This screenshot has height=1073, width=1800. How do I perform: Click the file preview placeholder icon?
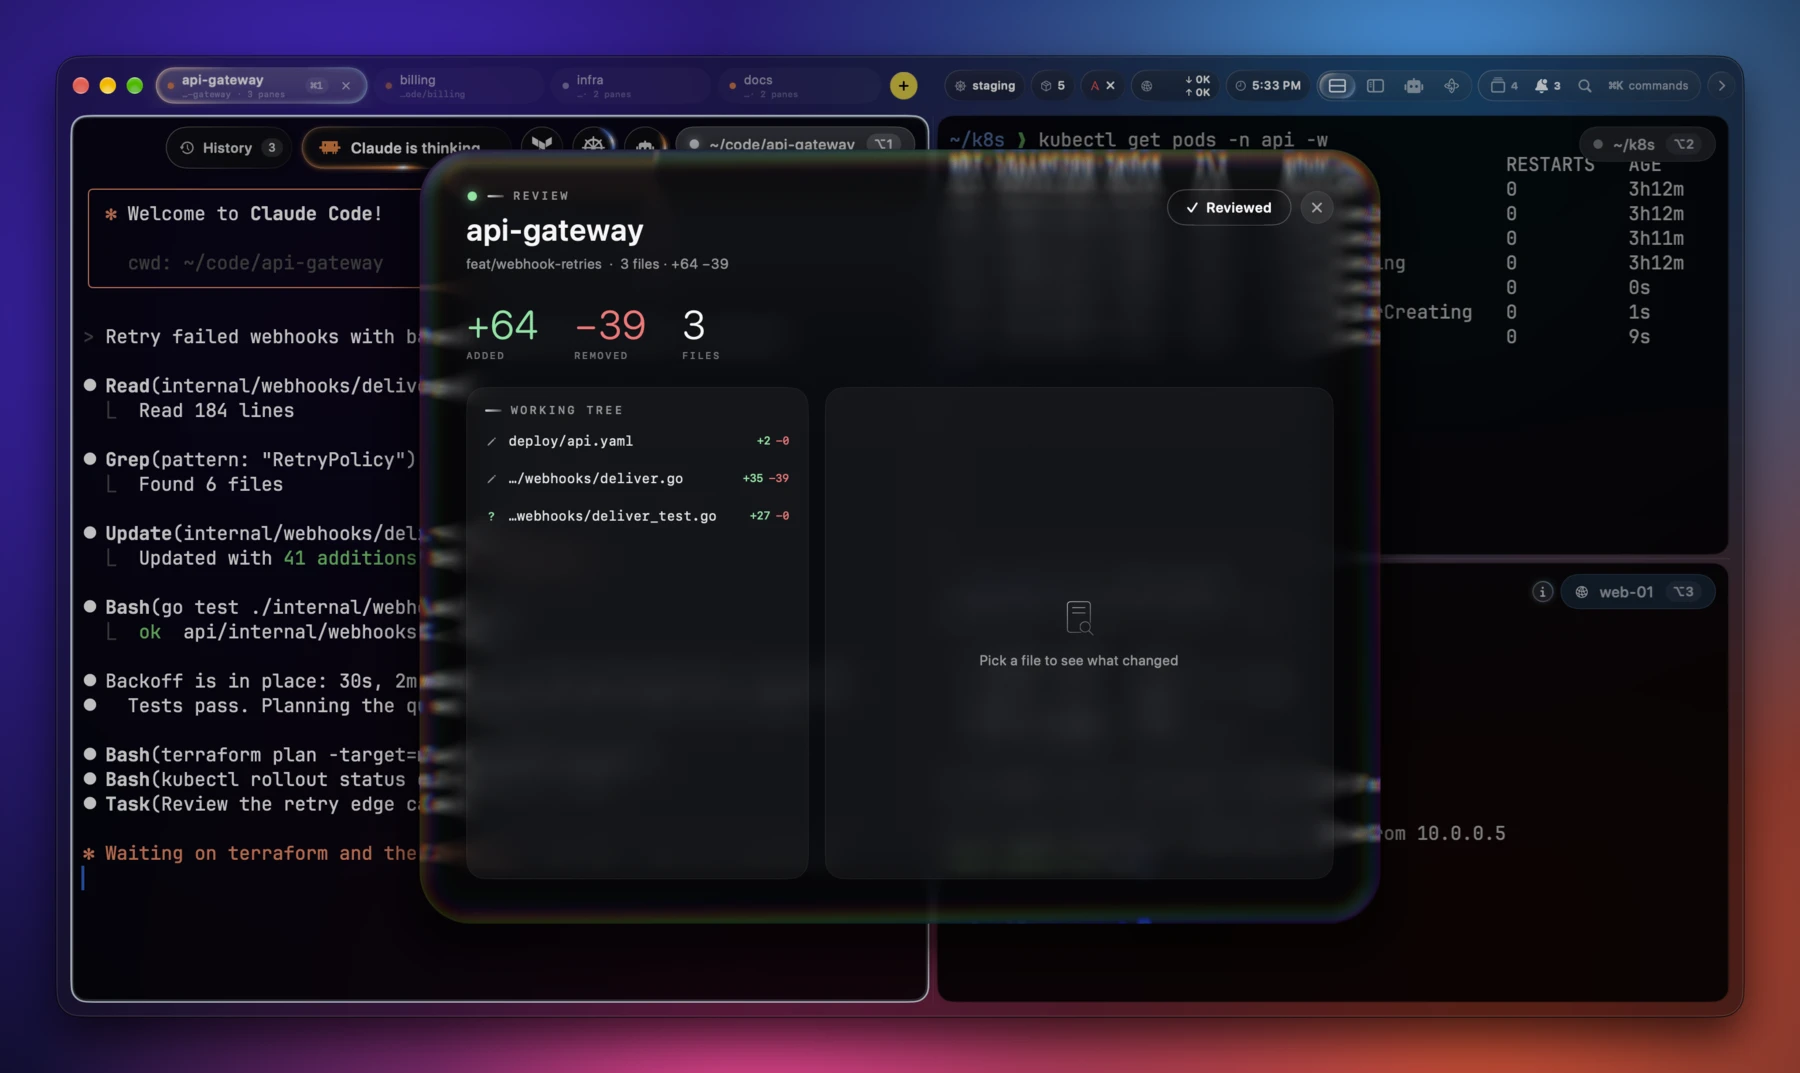coord(1079,618)
